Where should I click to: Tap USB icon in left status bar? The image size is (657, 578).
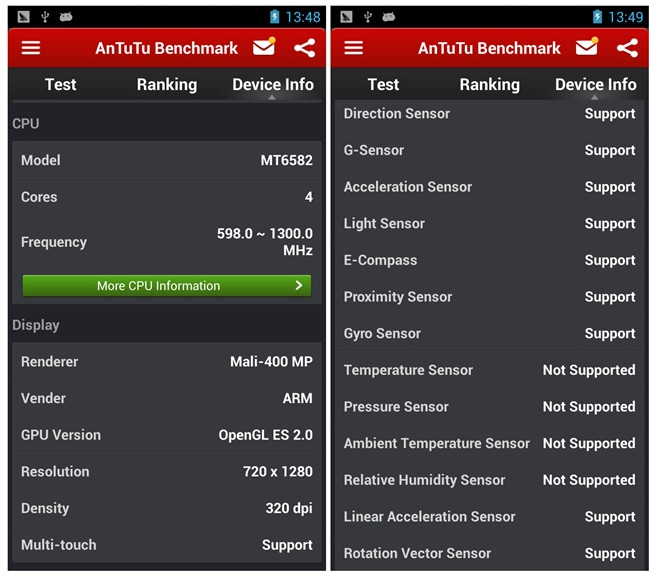pos(45,17)
